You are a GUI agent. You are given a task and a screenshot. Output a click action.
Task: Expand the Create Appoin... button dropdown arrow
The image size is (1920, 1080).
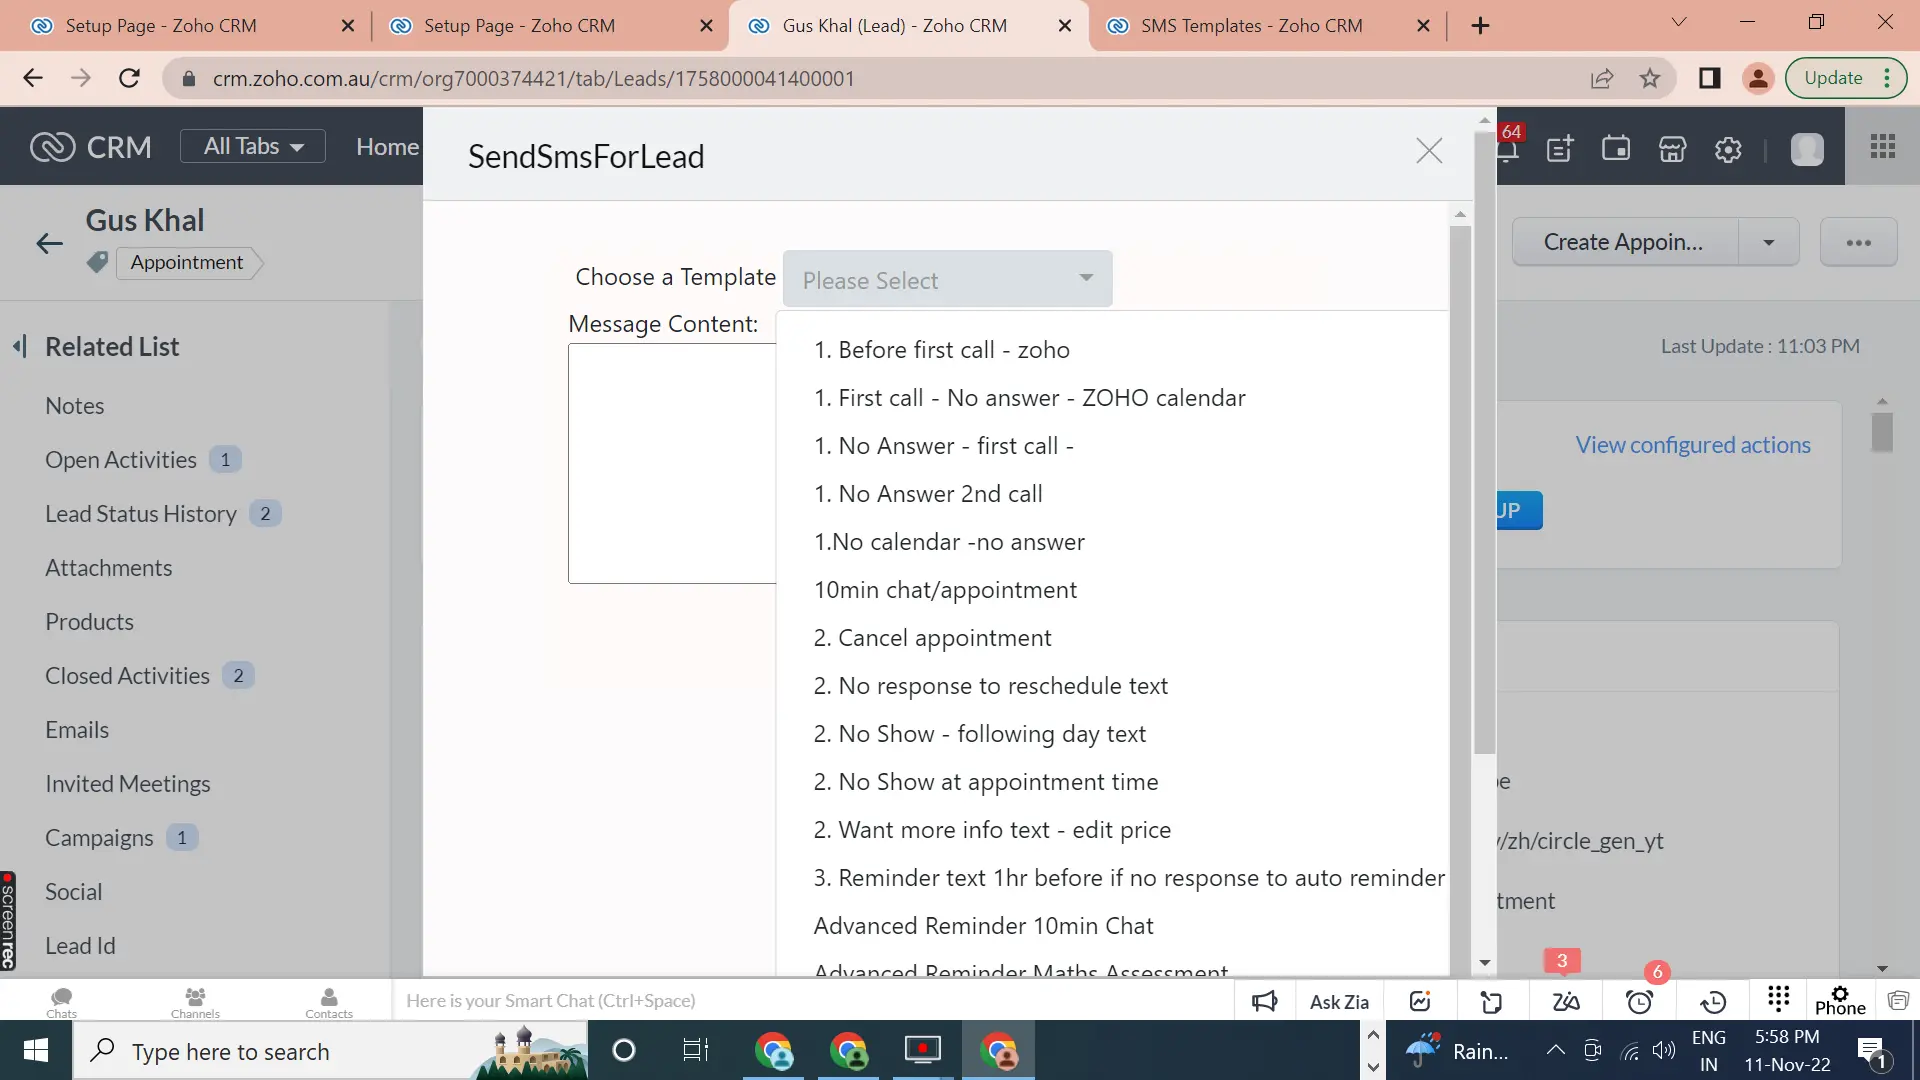tap(1769, 242)
